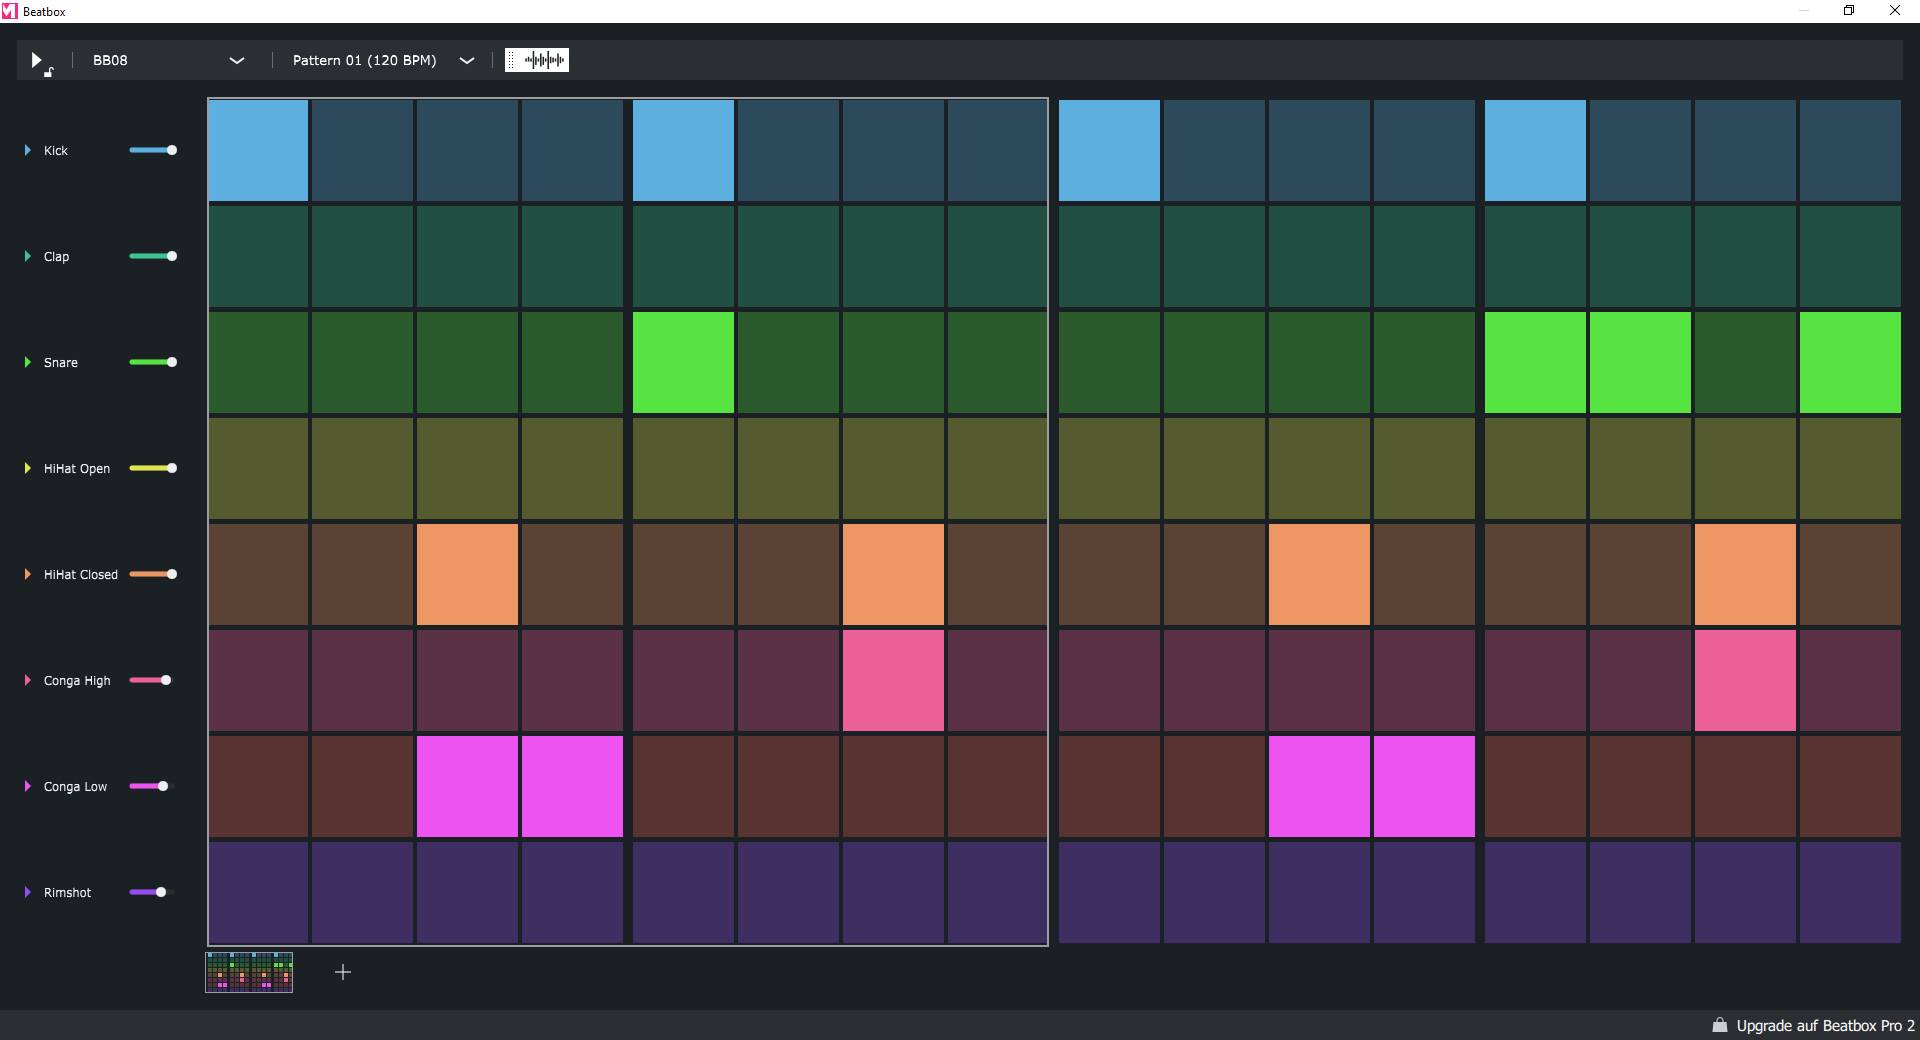Select the Rimshot track label

click(x=67, y=892)
